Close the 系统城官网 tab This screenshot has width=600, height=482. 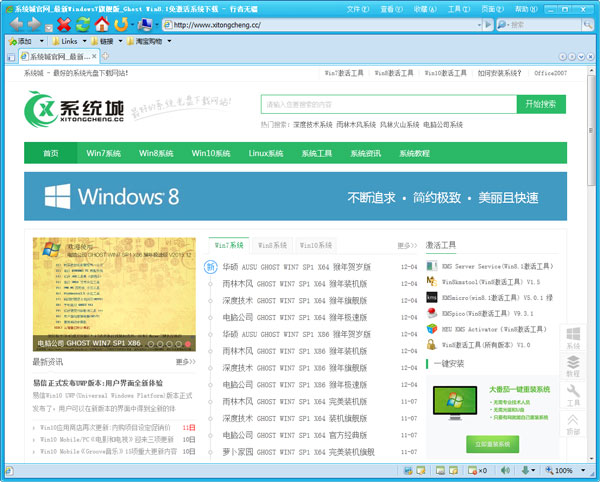(x=94, y=57)
